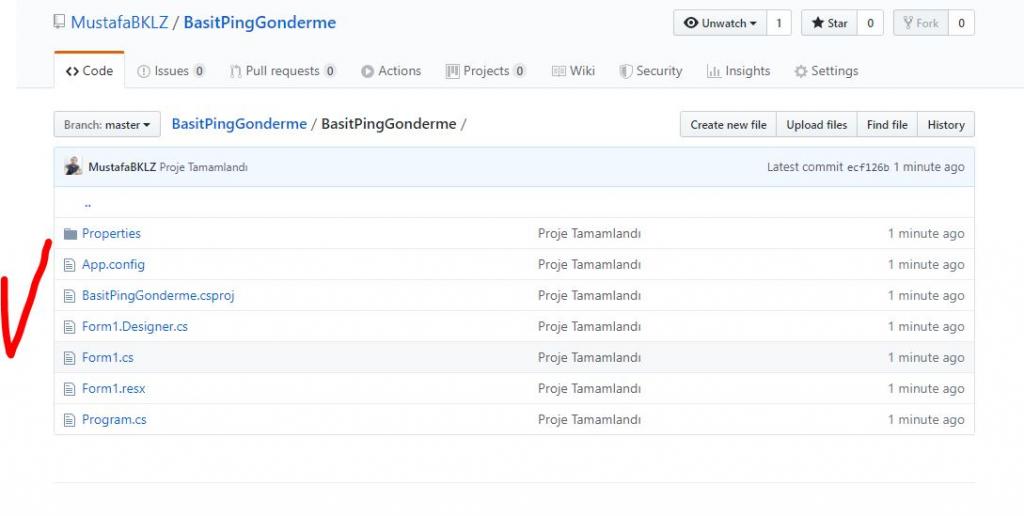Open the Properties folder
The width and height of the screenshot is (1024, 516).
point(111,233)
